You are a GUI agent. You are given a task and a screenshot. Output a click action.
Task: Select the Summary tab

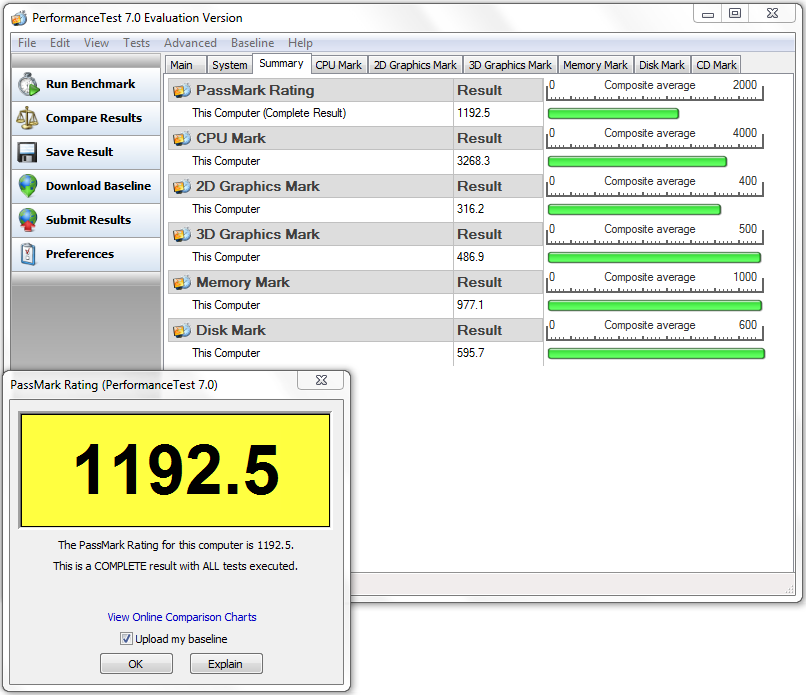coord(282,64)
